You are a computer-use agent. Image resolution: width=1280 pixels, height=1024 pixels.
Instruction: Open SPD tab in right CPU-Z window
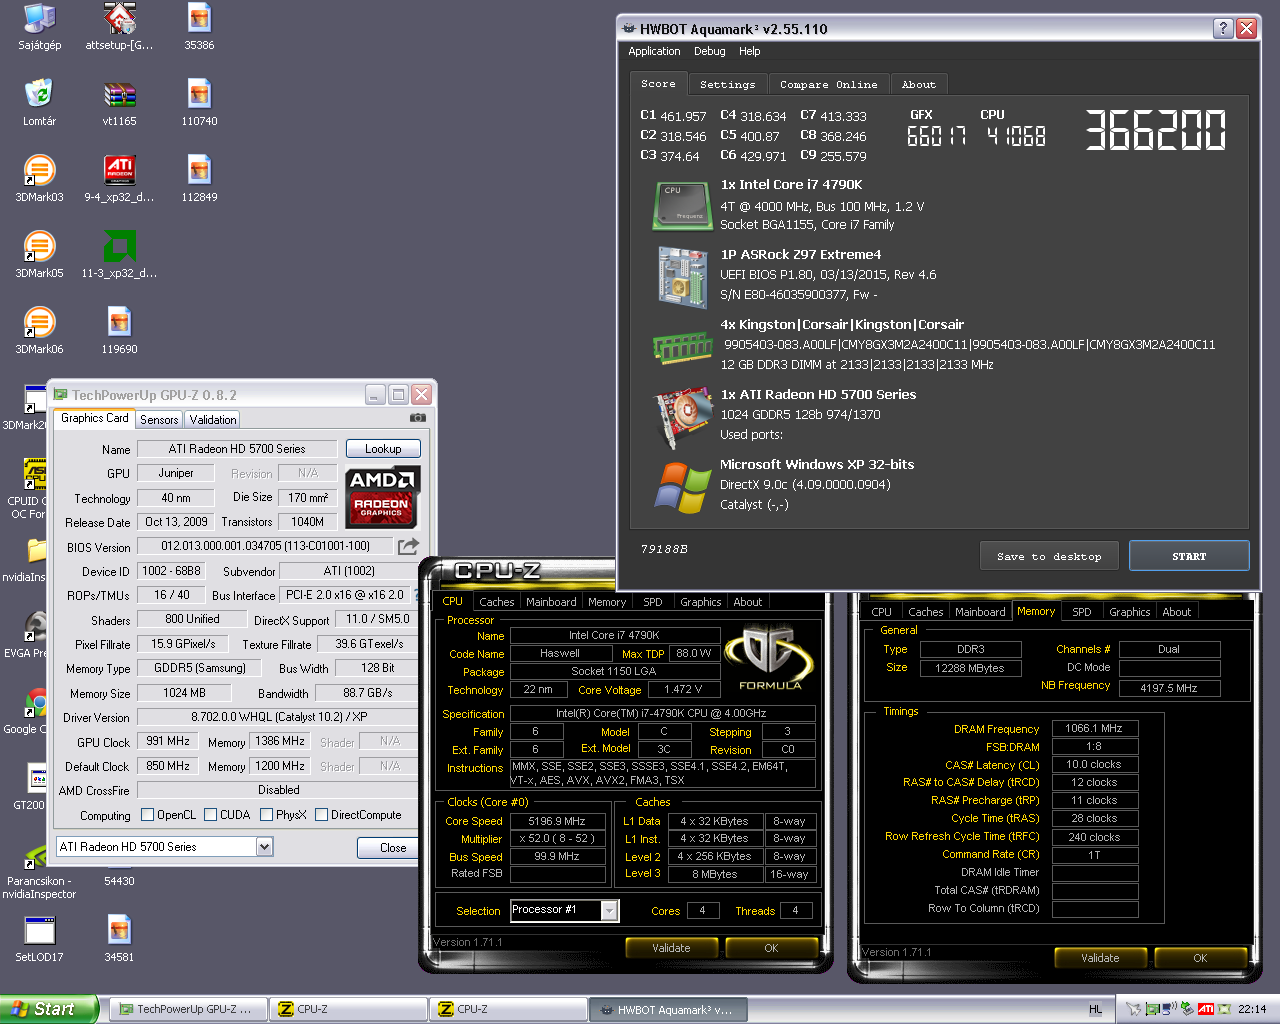pyautogui.click(x=1082, y=612)
